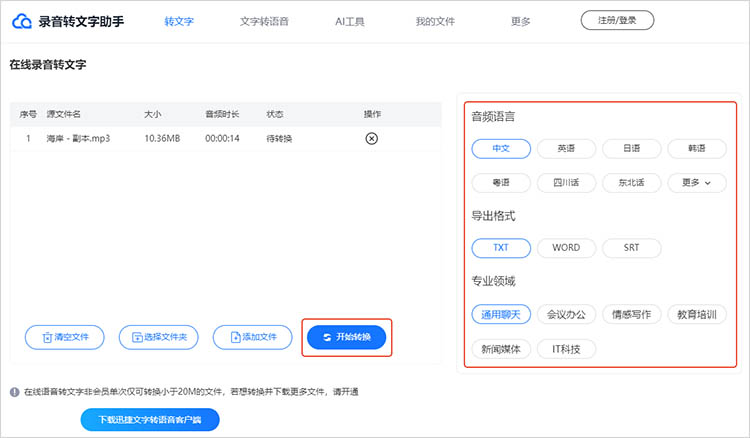Select 中文 audio language
The width and height of the screenshot is (750, 438).
click(x=501, y=149)
